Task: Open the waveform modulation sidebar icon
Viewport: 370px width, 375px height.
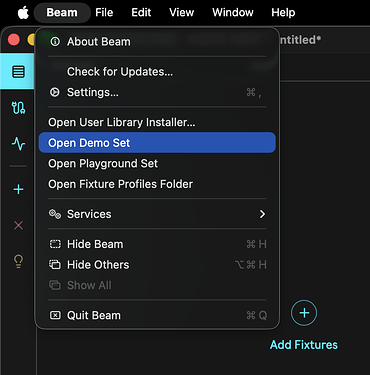Action: (18, 144)
